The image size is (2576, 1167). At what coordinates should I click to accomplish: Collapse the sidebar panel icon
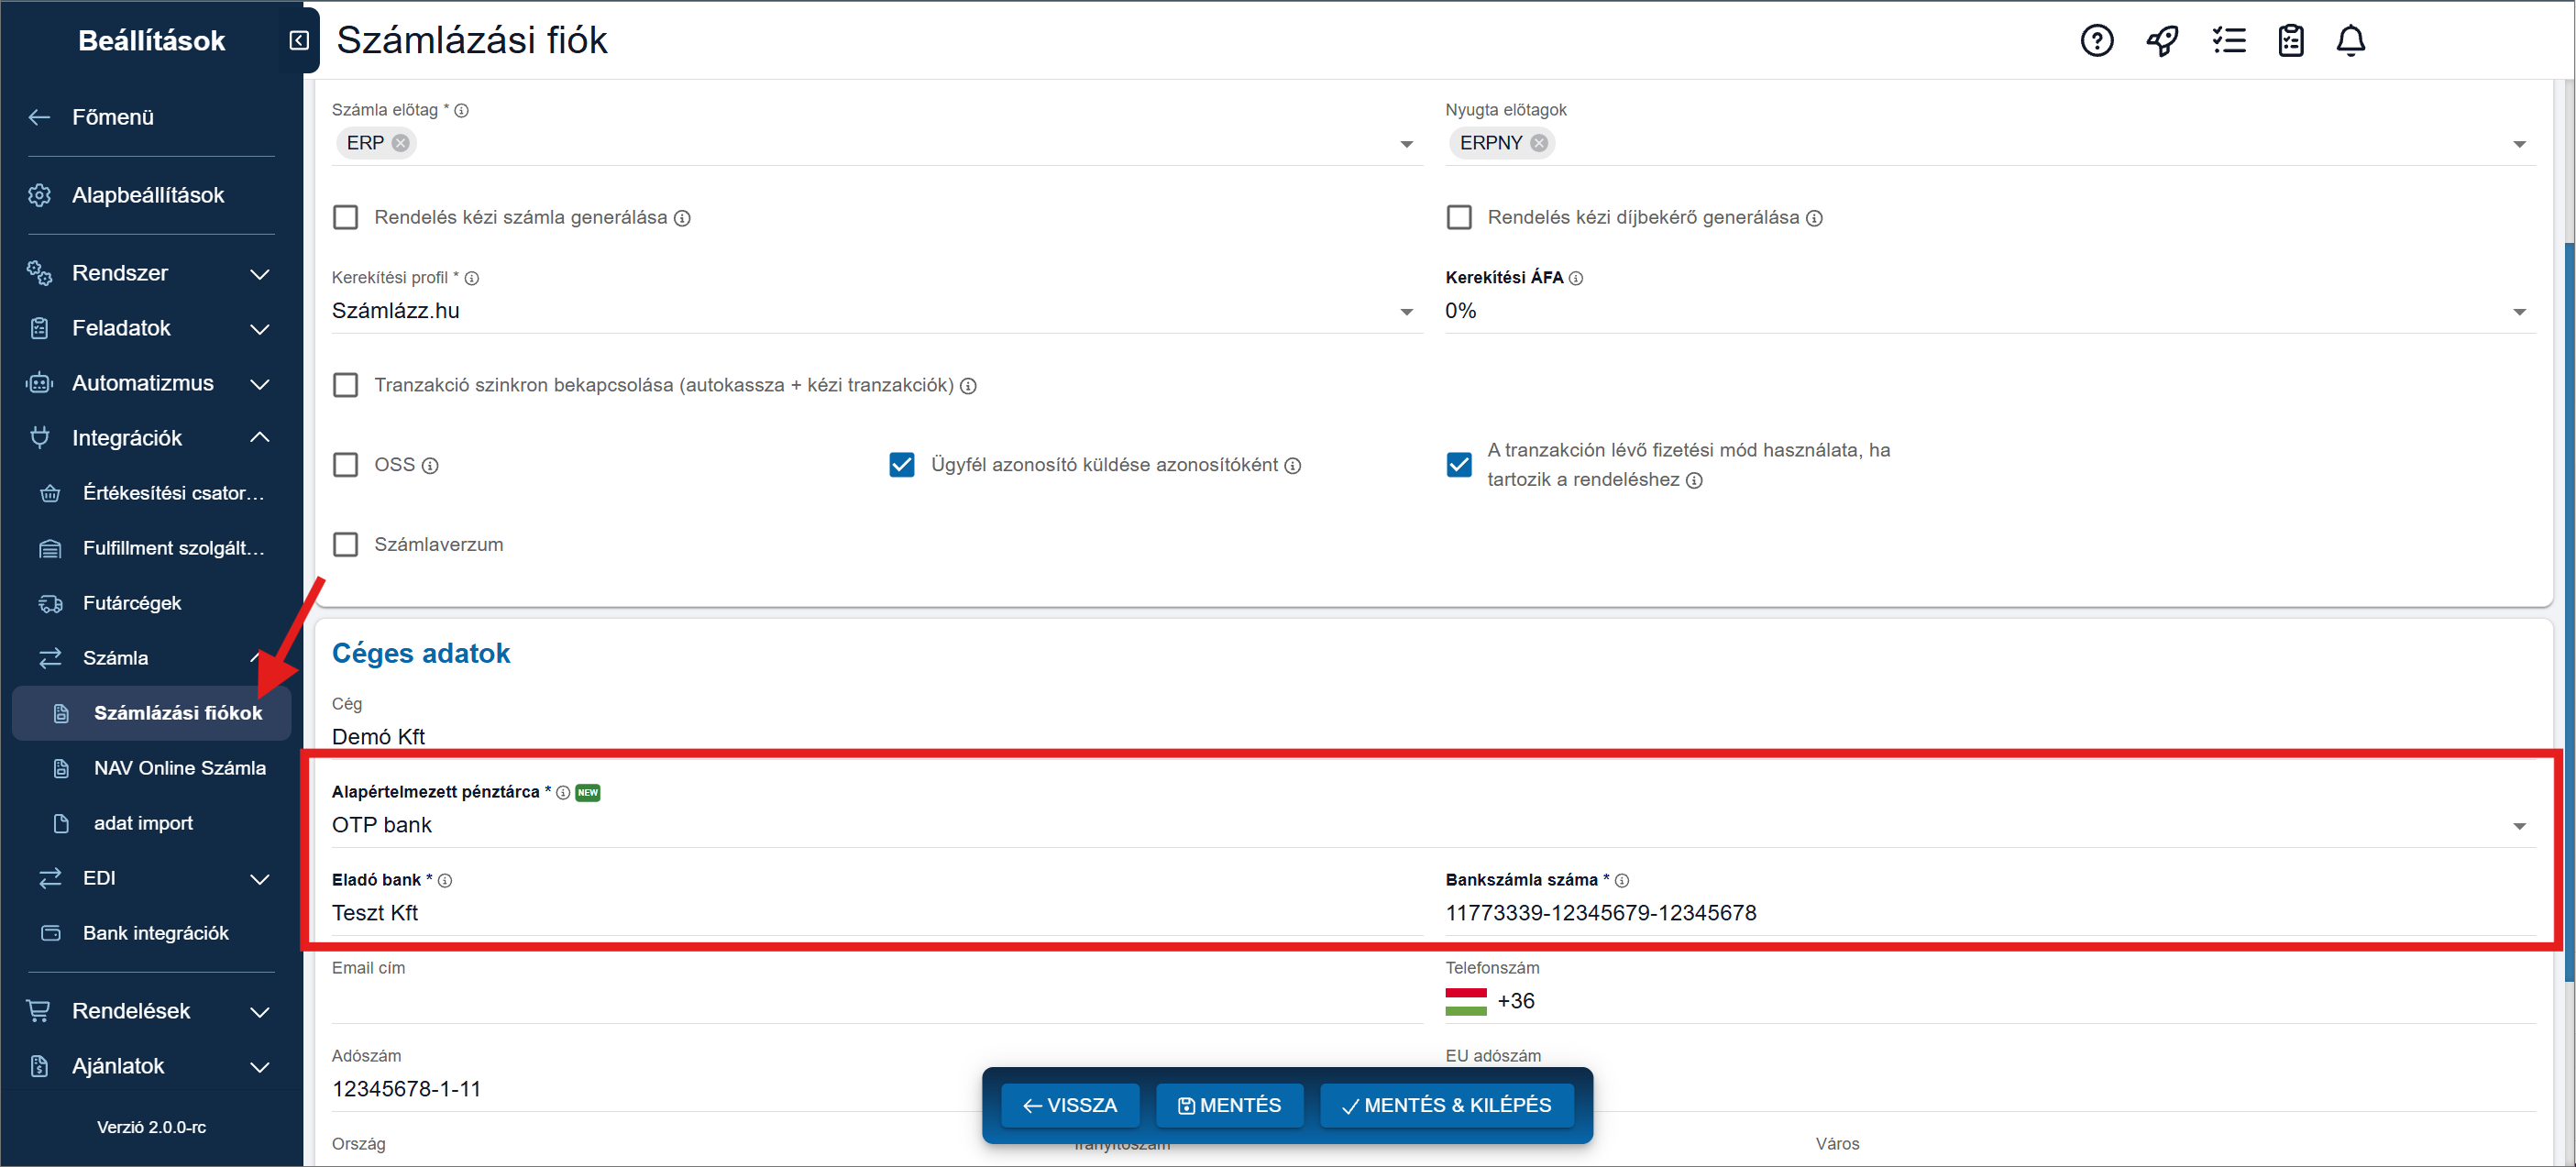tap(298, 40)
